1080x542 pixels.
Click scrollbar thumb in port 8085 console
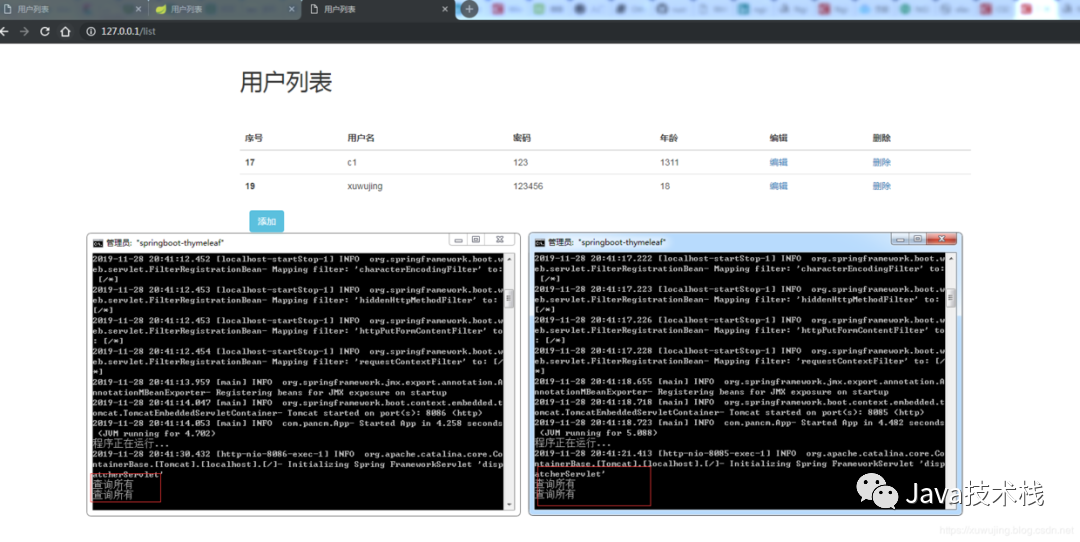click(x=951, y=298)
